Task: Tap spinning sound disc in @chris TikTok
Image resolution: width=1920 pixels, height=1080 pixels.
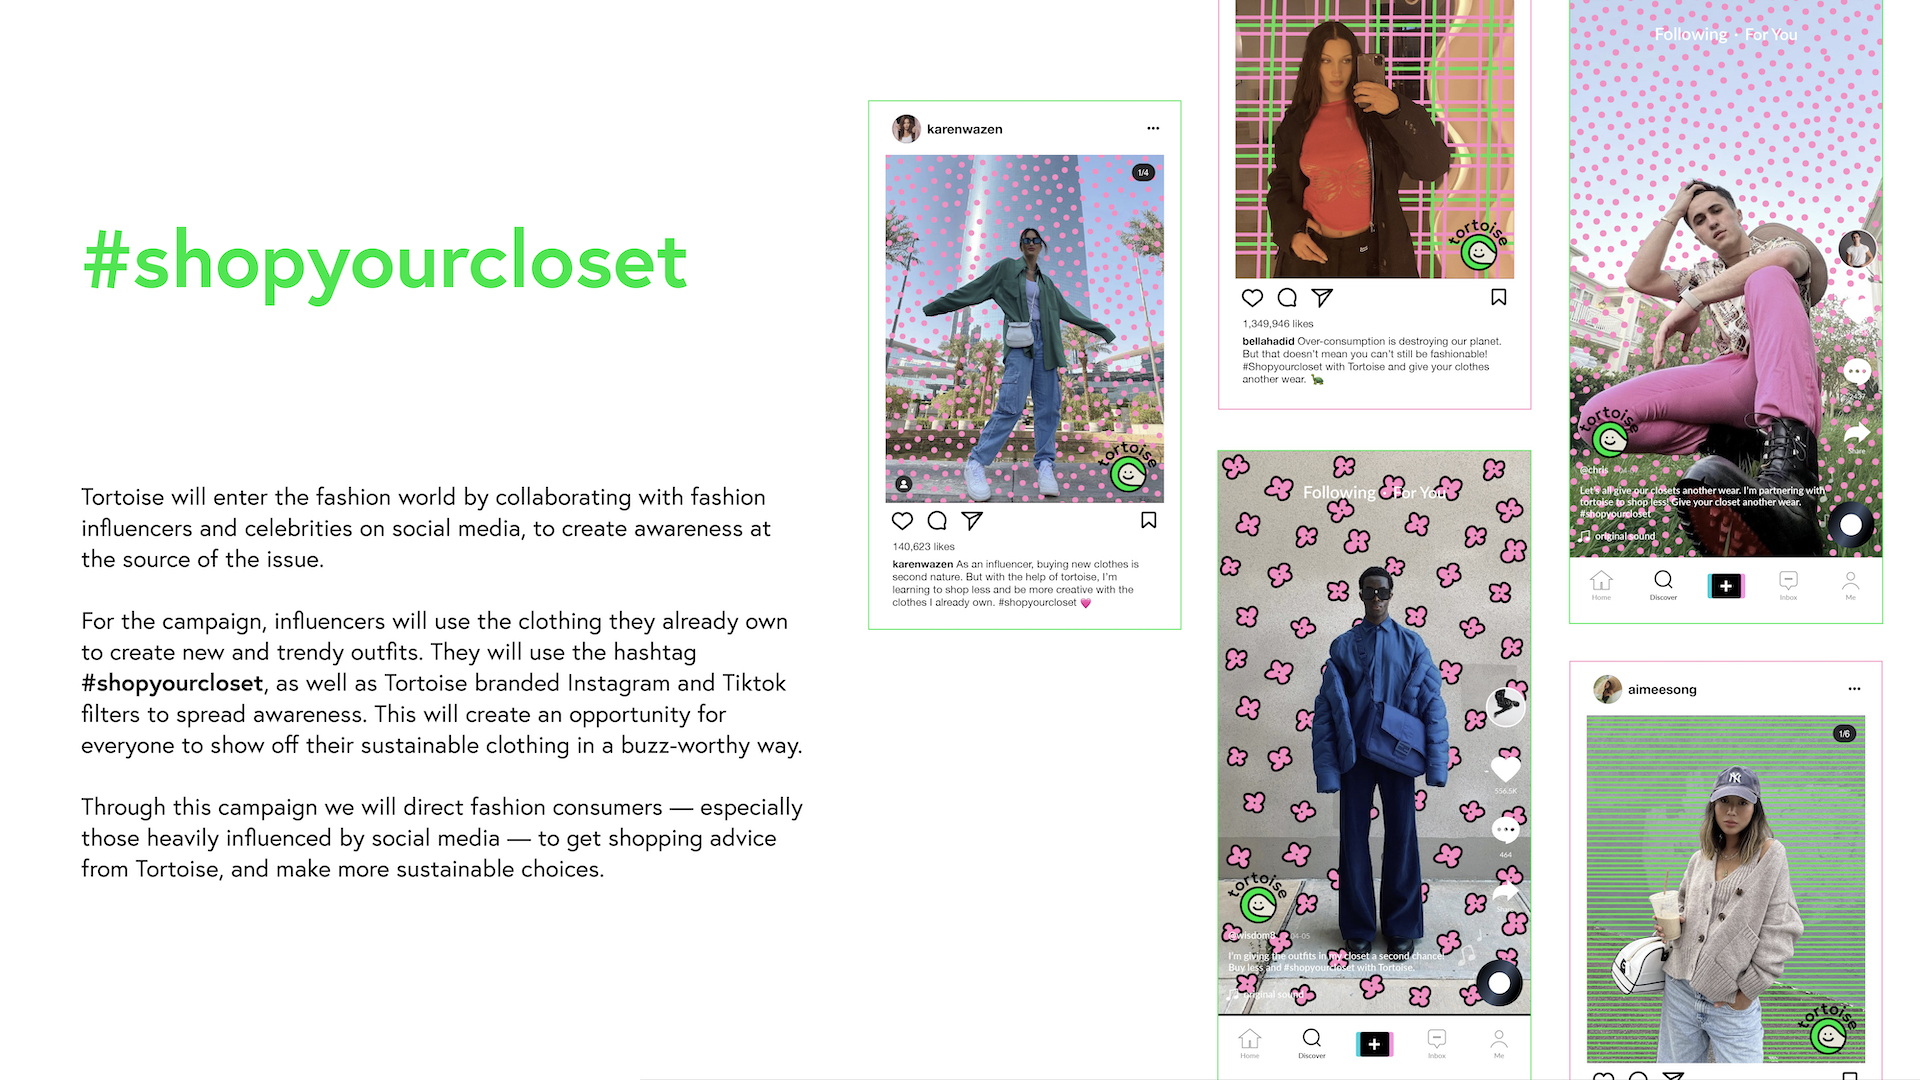Action: coord(1851,525)
